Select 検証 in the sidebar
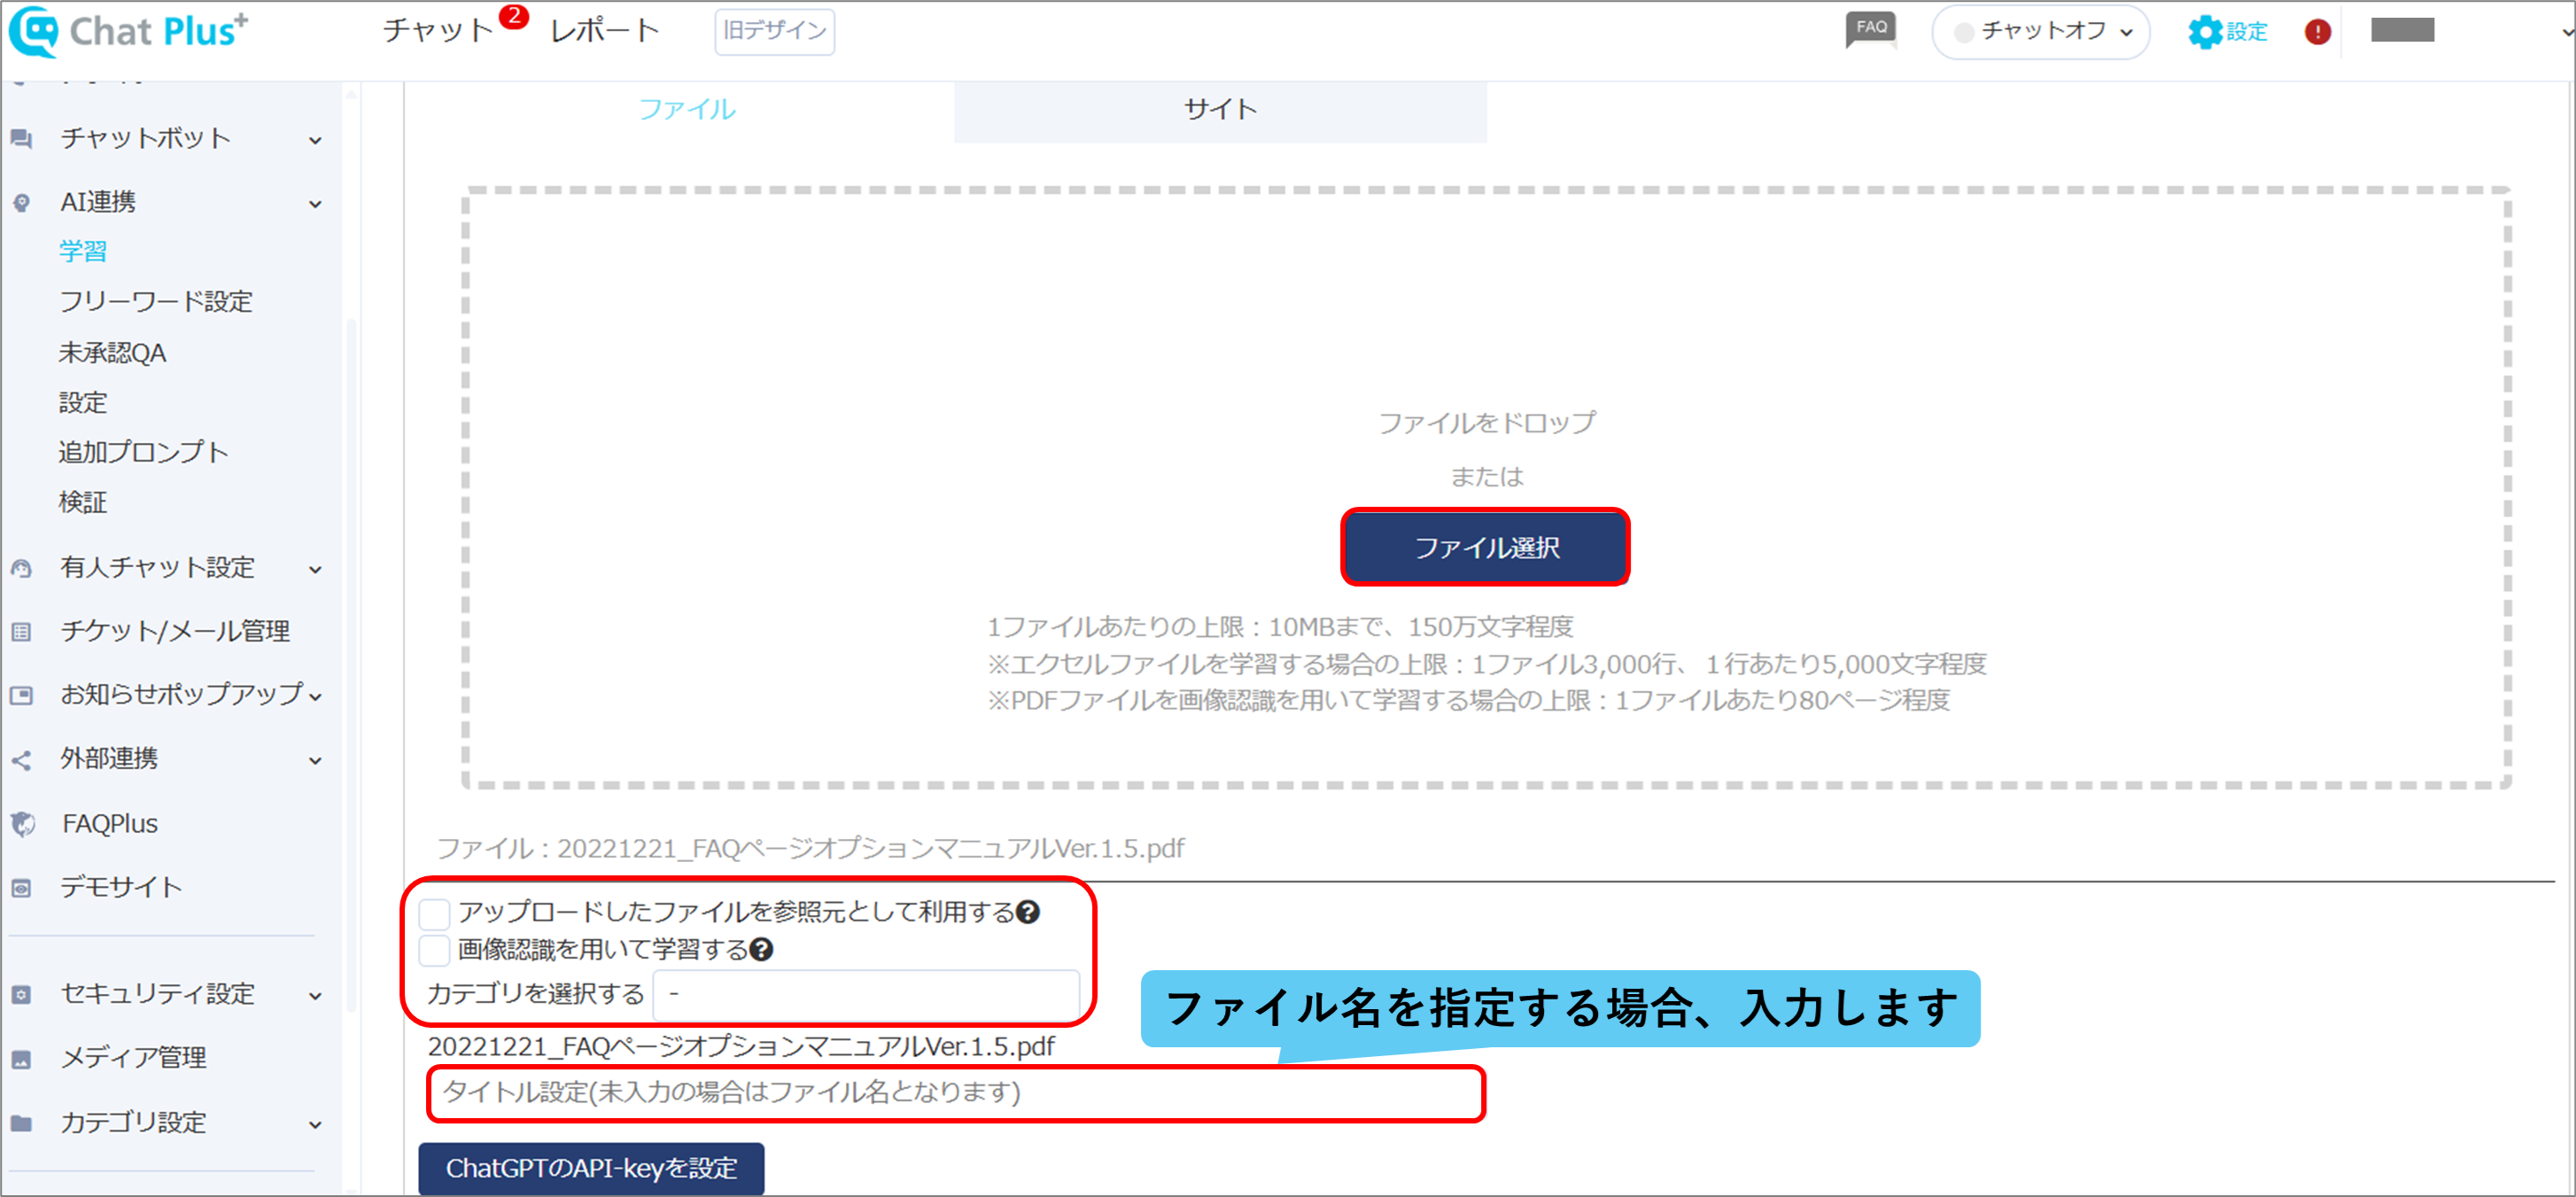2576x1197 pixels. (x=83, y=502)
